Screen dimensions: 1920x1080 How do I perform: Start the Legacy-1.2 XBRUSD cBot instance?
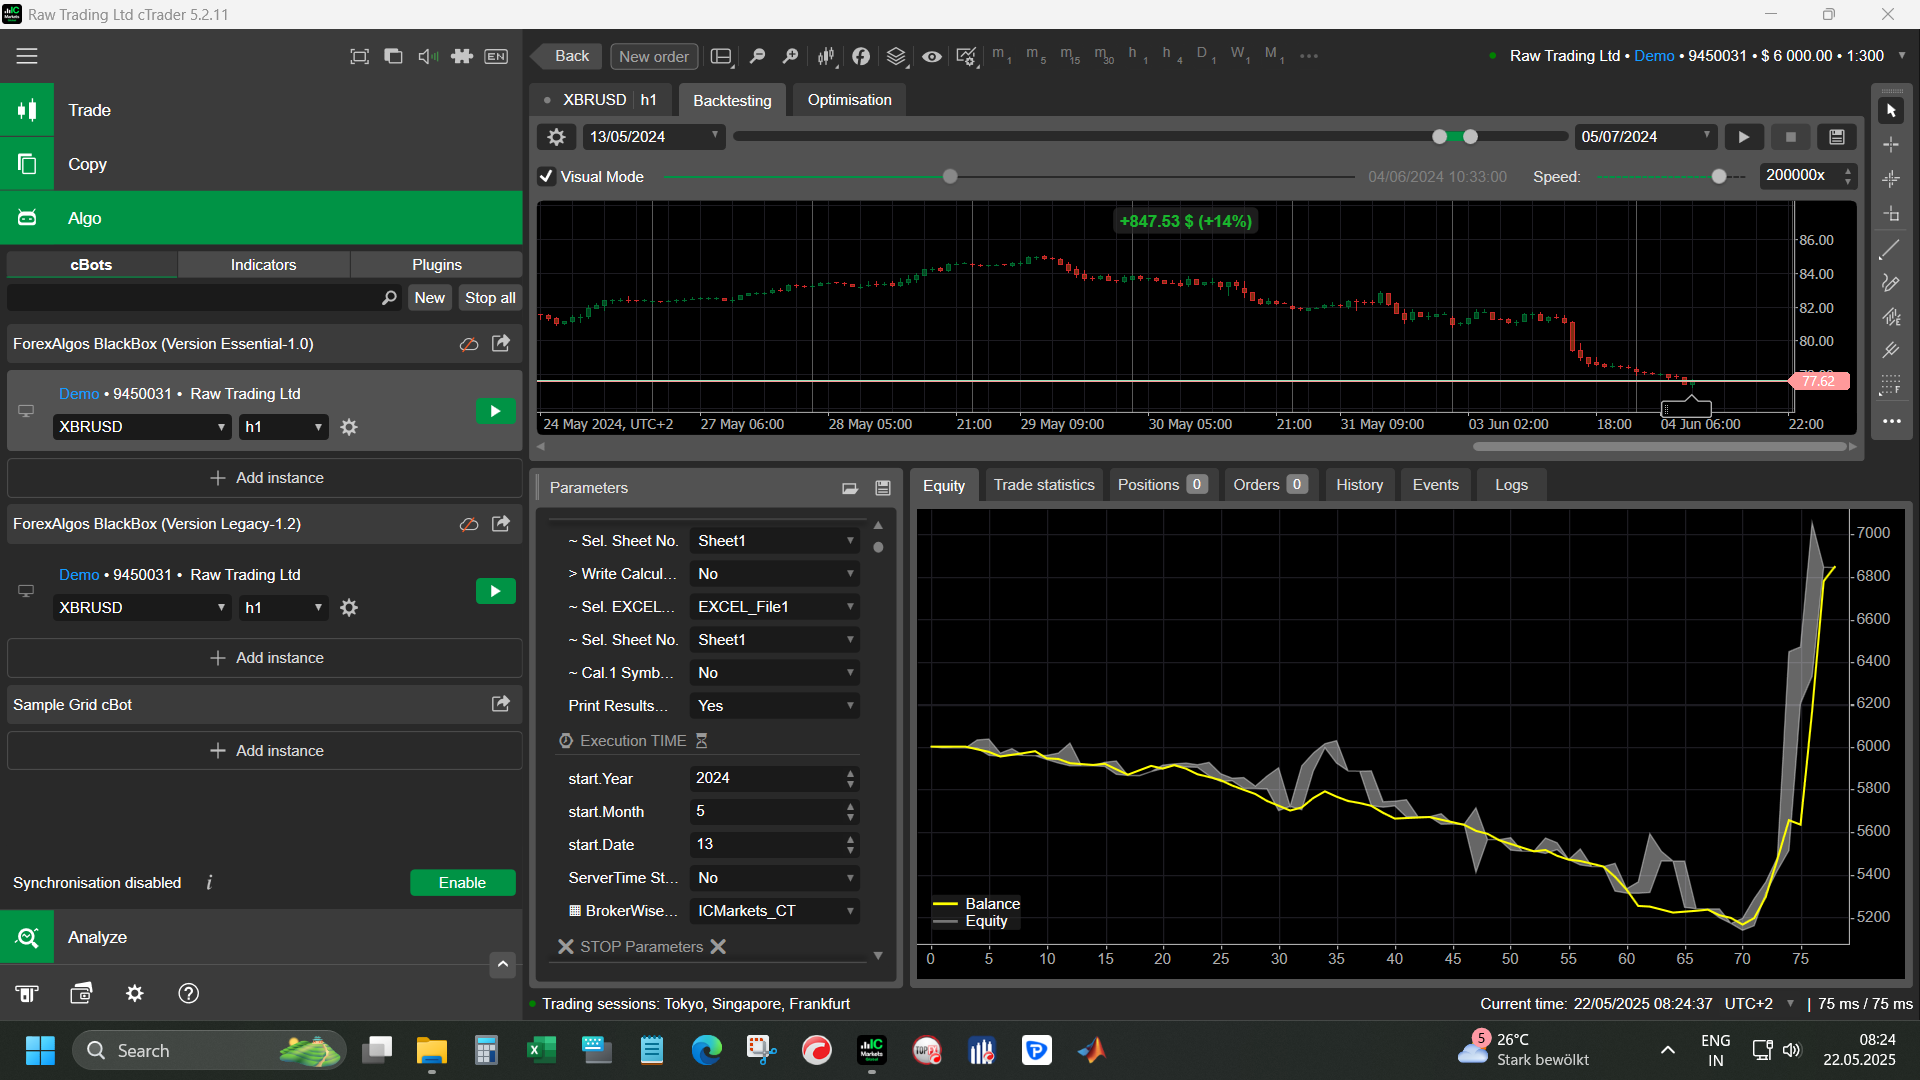point(495,591)
